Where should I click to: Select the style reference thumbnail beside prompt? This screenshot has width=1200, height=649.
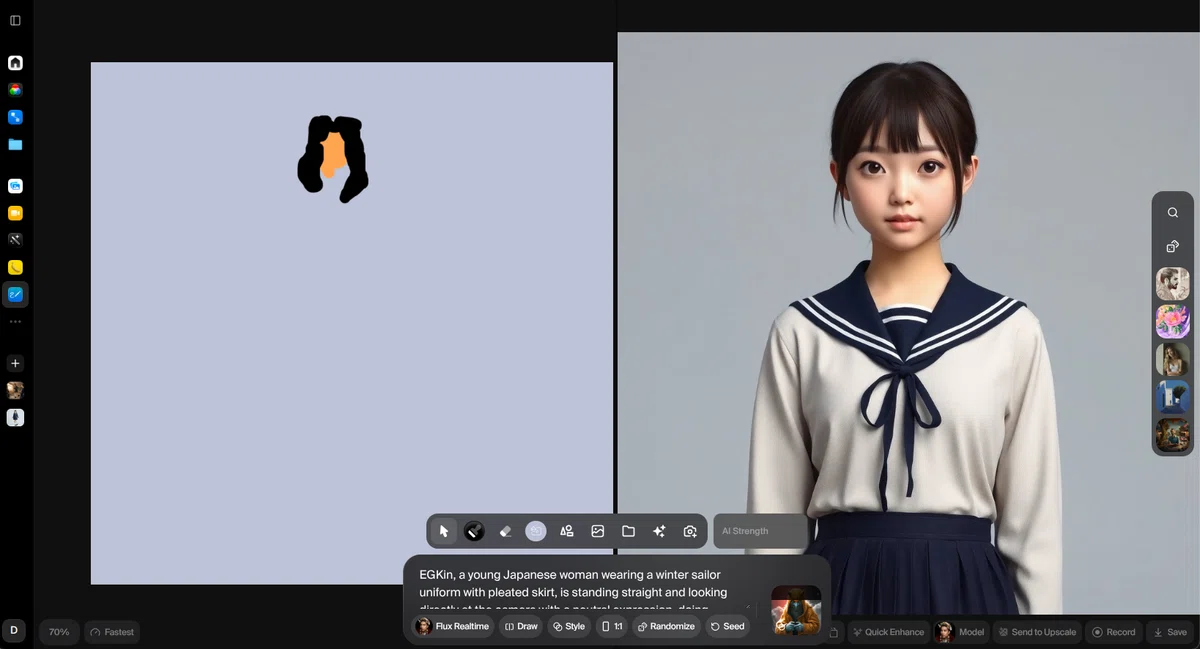[x=796, y=609]
